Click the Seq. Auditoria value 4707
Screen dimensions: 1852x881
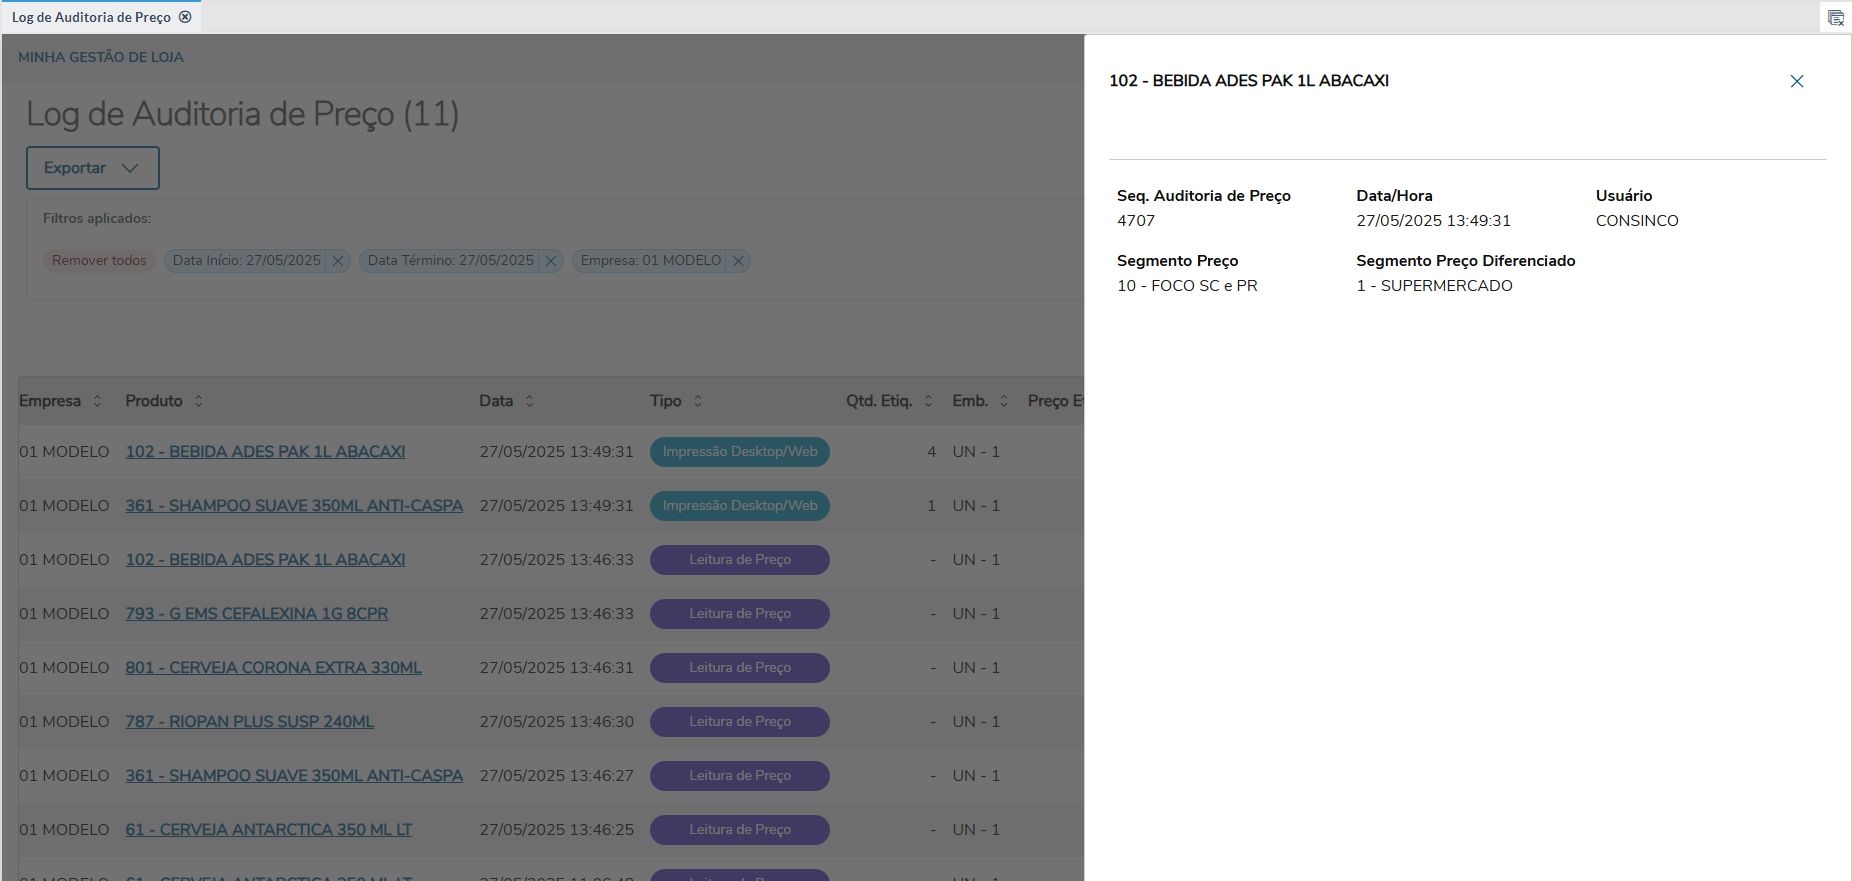point(1136,221)
